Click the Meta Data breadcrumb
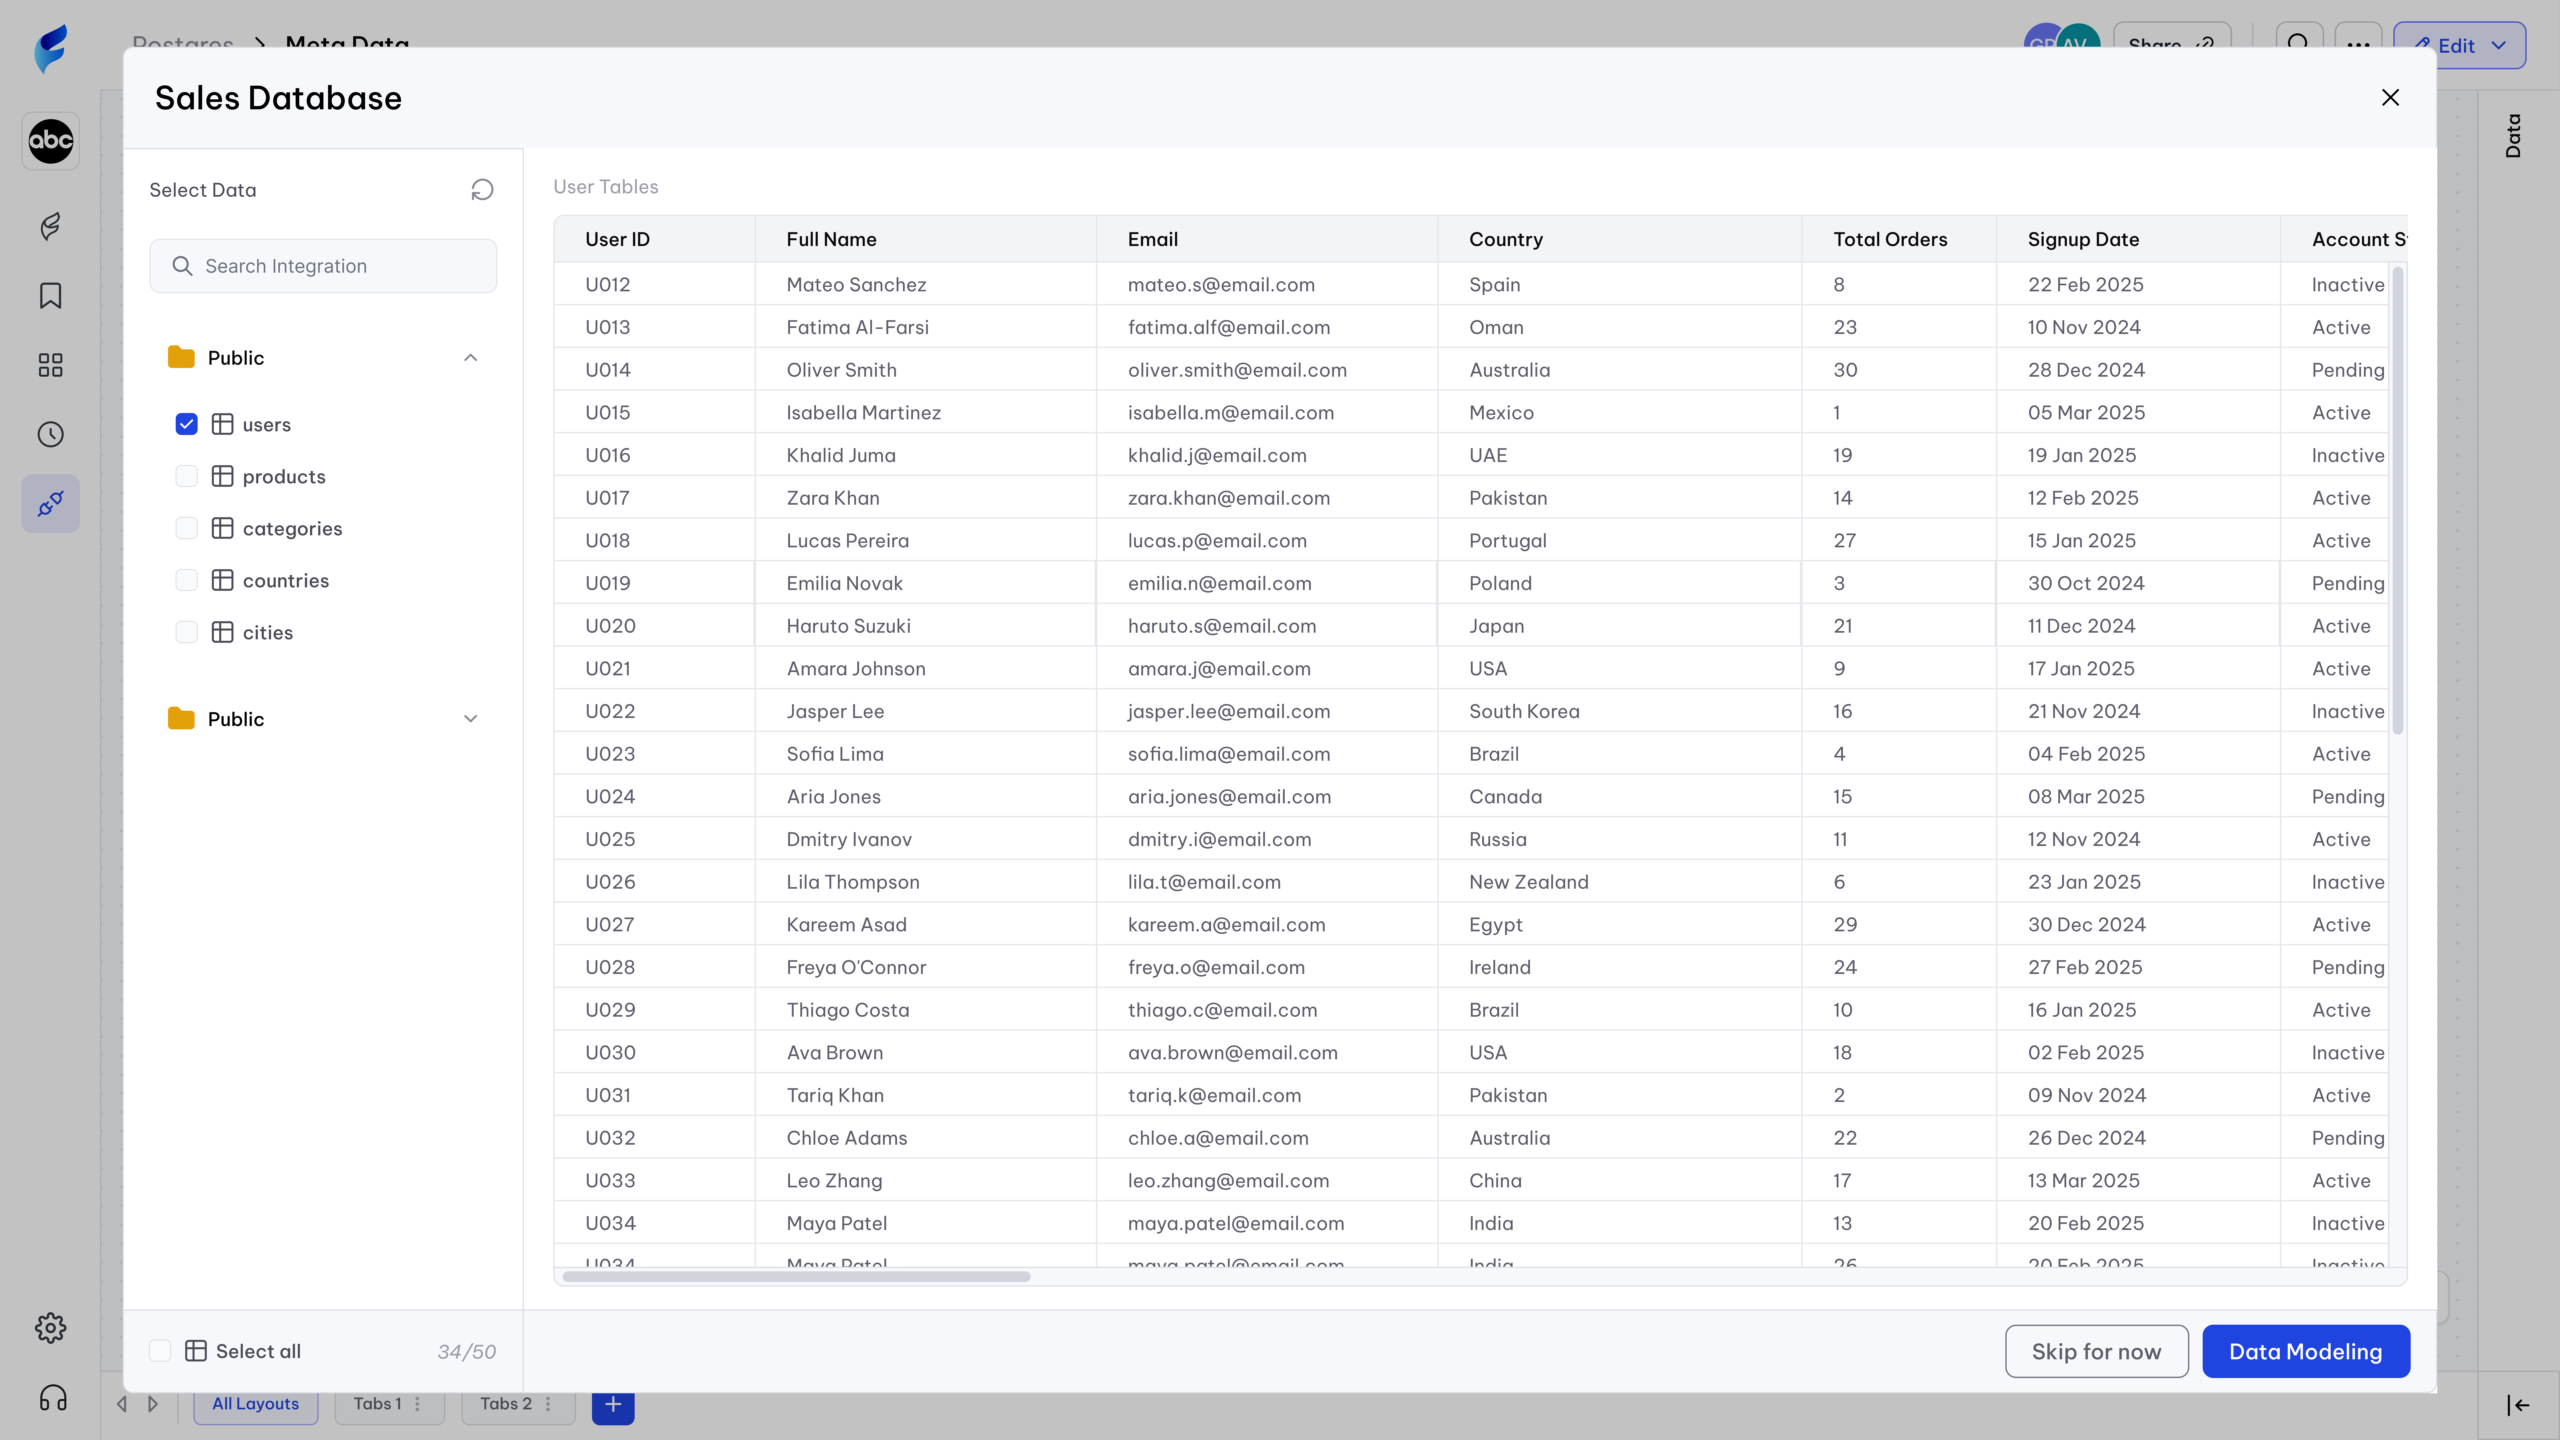Viewport: 2560px width, 1440px height. [x=347, y=45]
